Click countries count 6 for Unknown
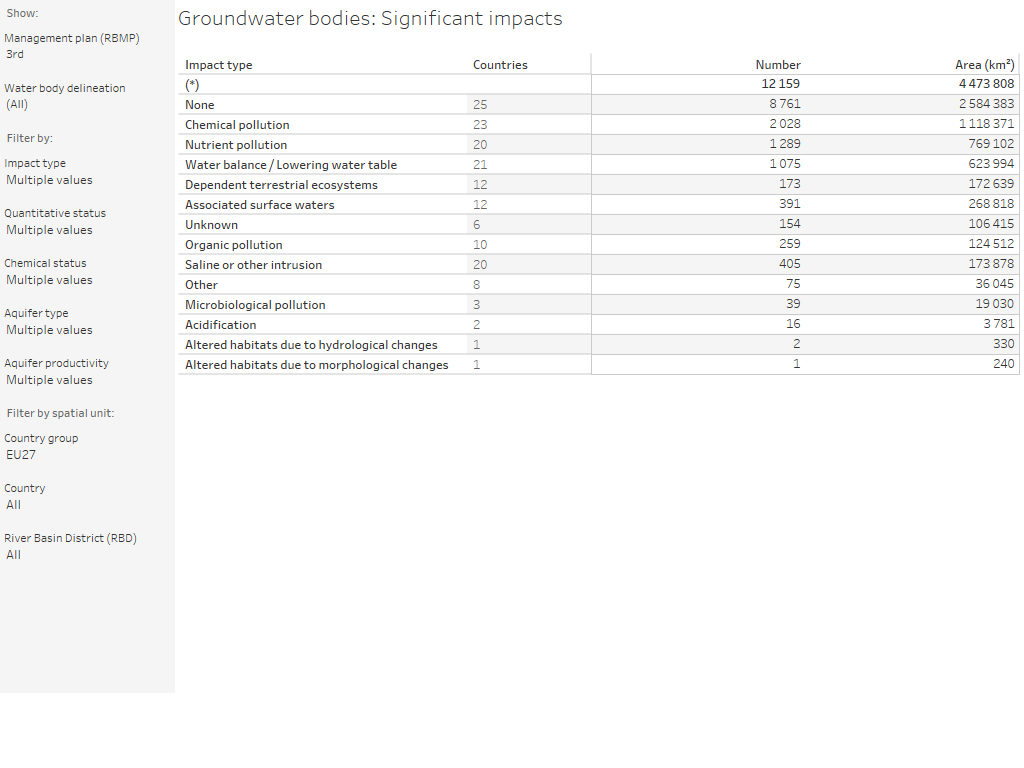Image resolution: width=1024 pixels, height=768 pixels. pos(477,225)
